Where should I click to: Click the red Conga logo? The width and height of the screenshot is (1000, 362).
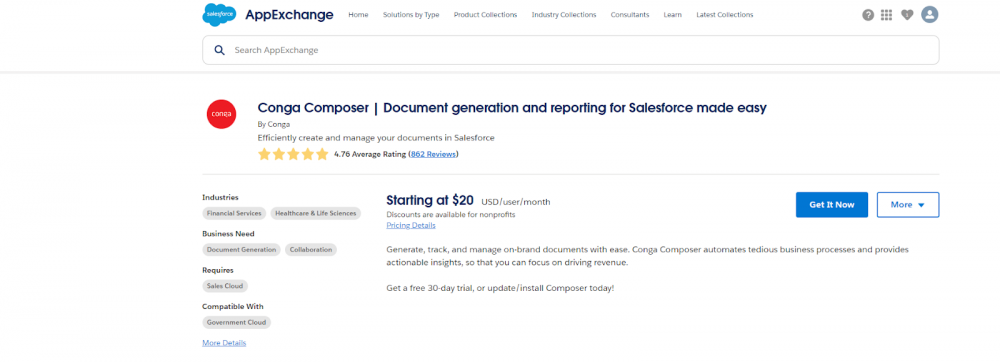coord(221,115)
